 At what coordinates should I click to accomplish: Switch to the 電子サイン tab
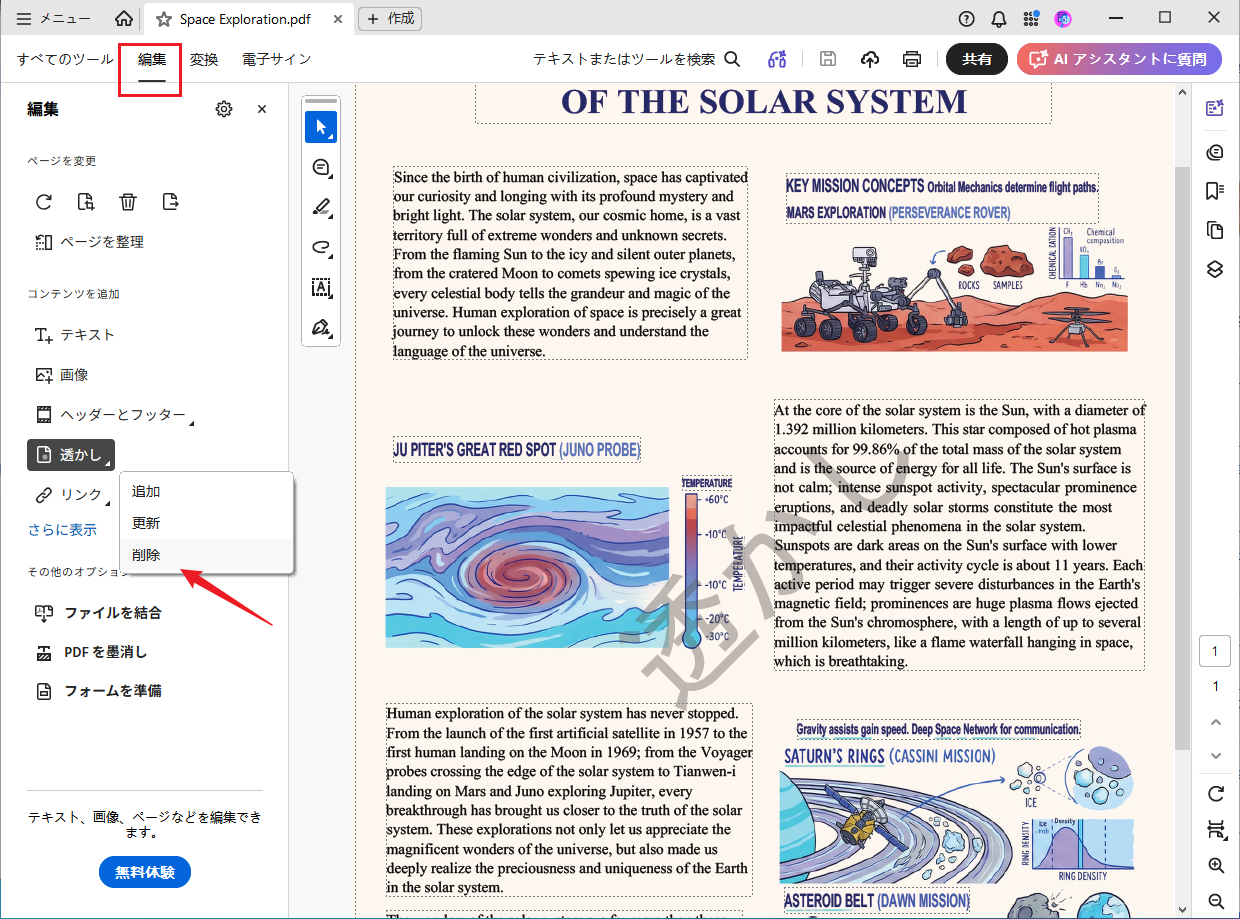point(276,59)
